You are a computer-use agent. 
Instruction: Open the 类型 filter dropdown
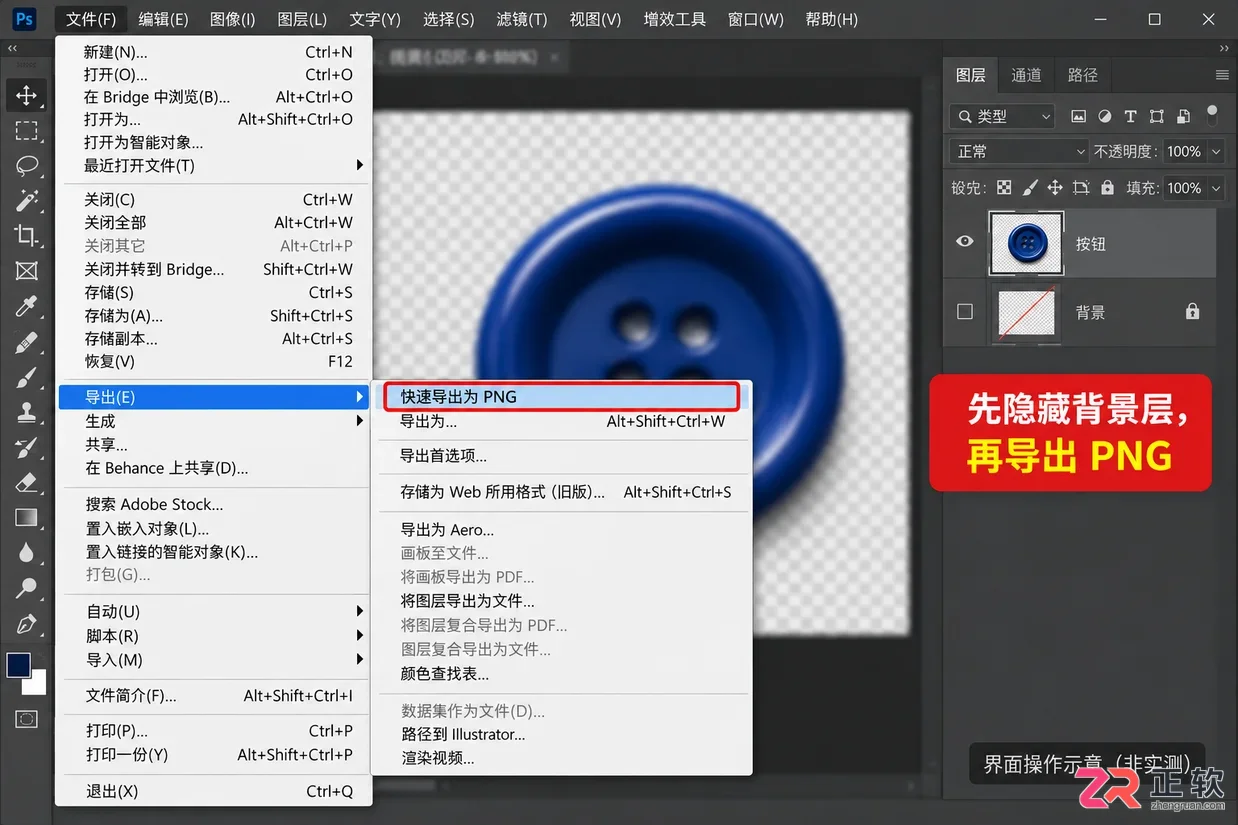[1002, 116]
